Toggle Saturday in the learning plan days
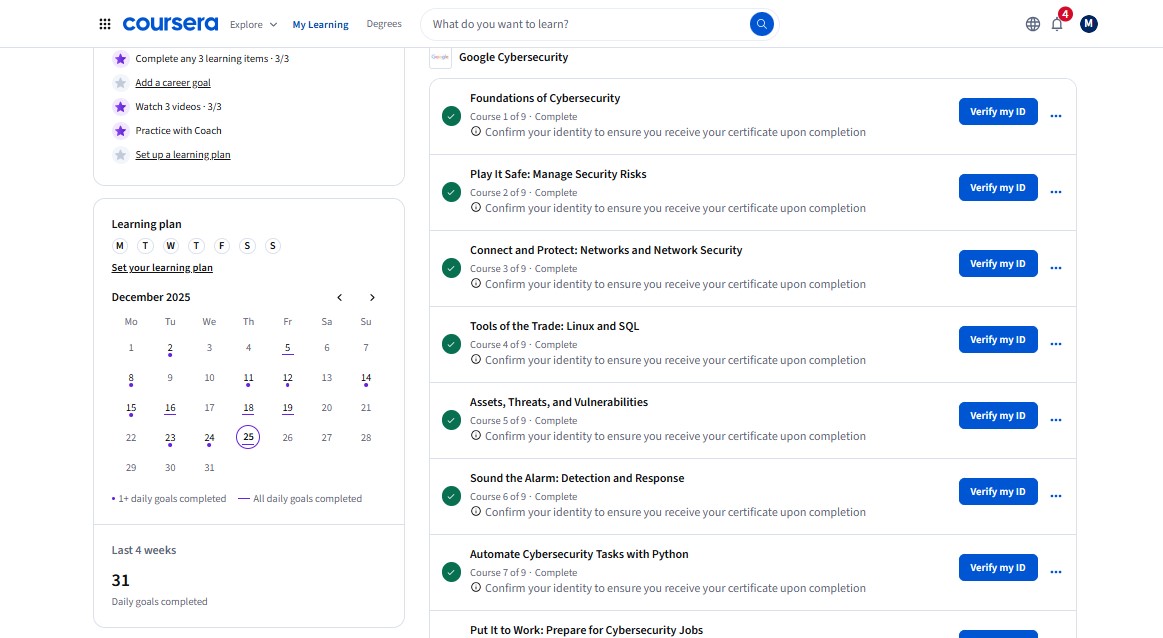 point(247,246)
